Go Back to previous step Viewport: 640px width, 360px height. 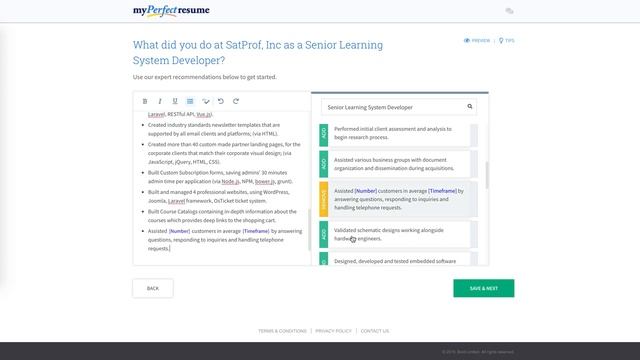coord(153,288)
